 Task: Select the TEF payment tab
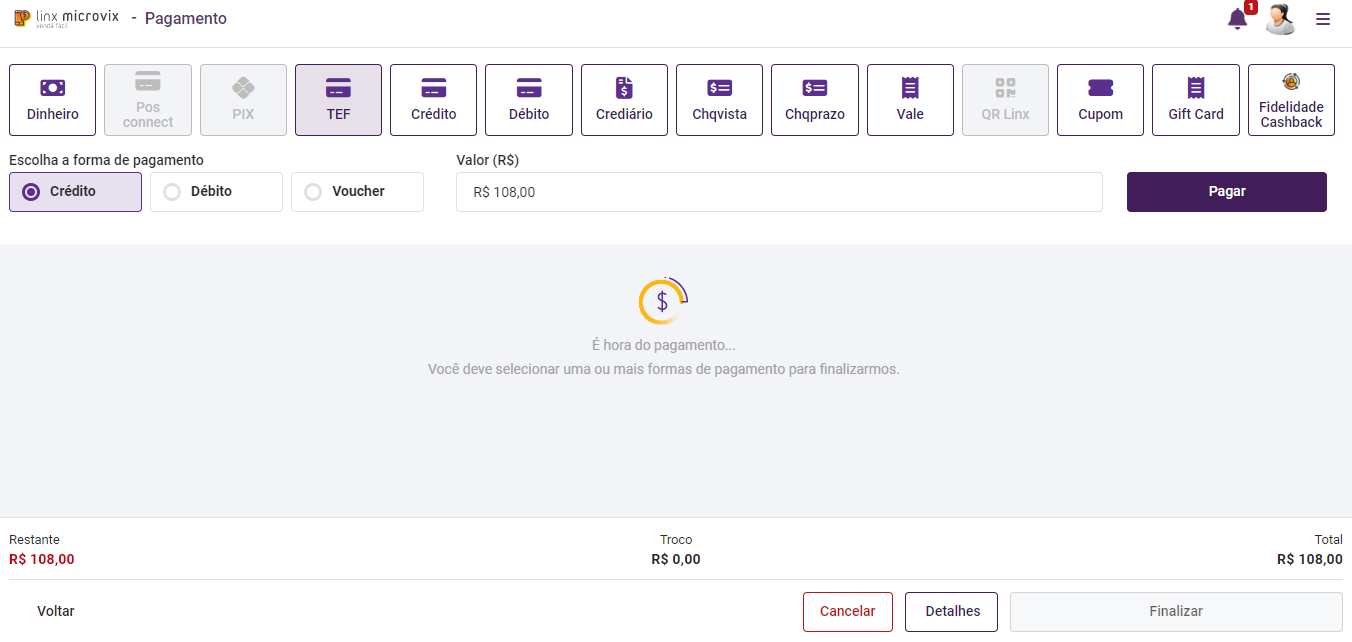(x=338, y=100)
